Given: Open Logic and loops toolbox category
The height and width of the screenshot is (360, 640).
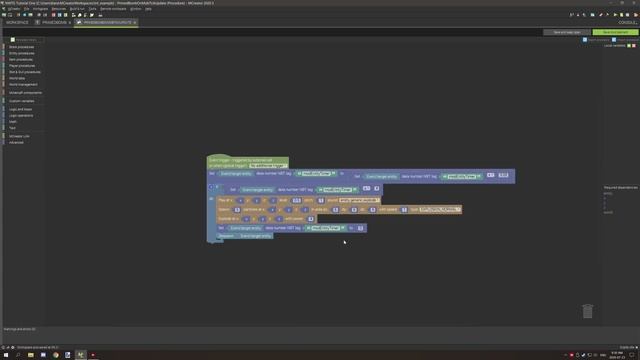Looking at the screenshot, I should (x=20, y=109).
